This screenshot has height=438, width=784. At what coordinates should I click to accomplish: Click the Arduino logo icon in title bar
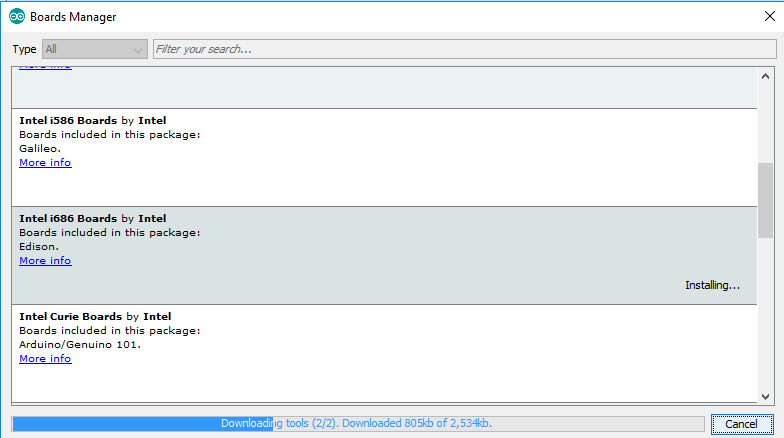[x=17, y=16]
